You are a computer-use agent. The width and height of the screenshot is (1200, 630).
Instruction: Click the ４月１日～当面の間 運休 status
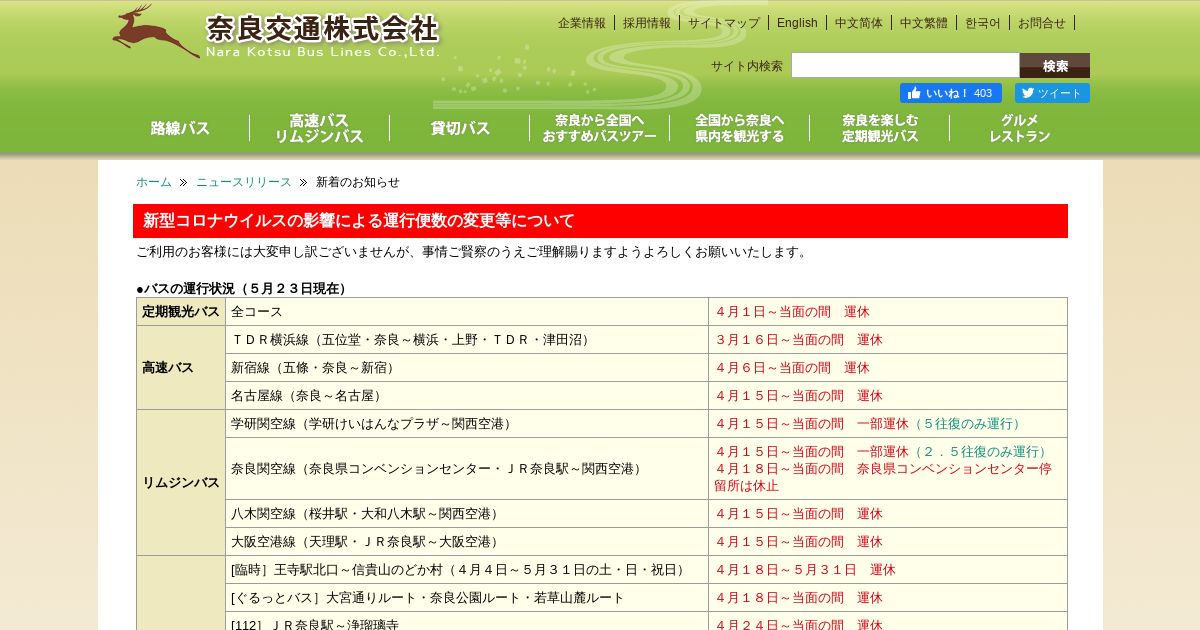792,312
